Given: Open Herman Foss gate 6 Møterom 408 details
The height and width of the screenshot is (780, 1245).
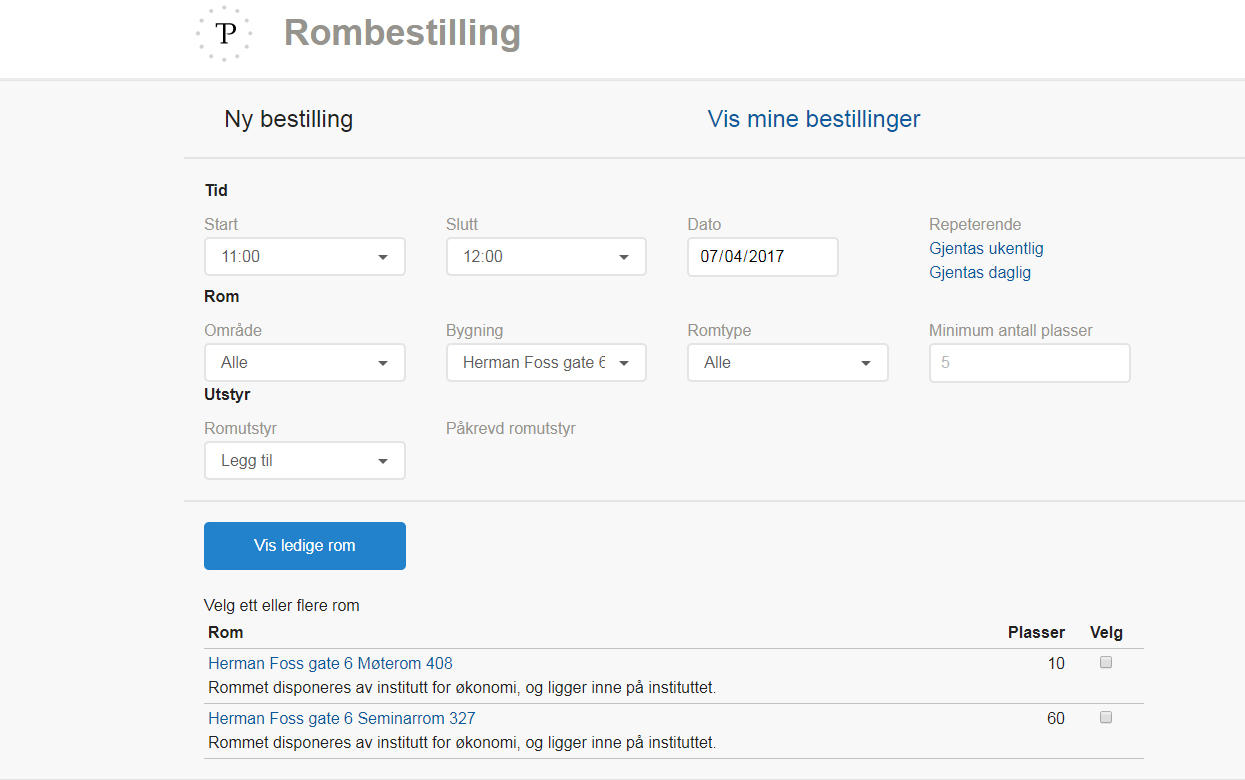Looking at the screenshot, I should click(x=329, y=663).
